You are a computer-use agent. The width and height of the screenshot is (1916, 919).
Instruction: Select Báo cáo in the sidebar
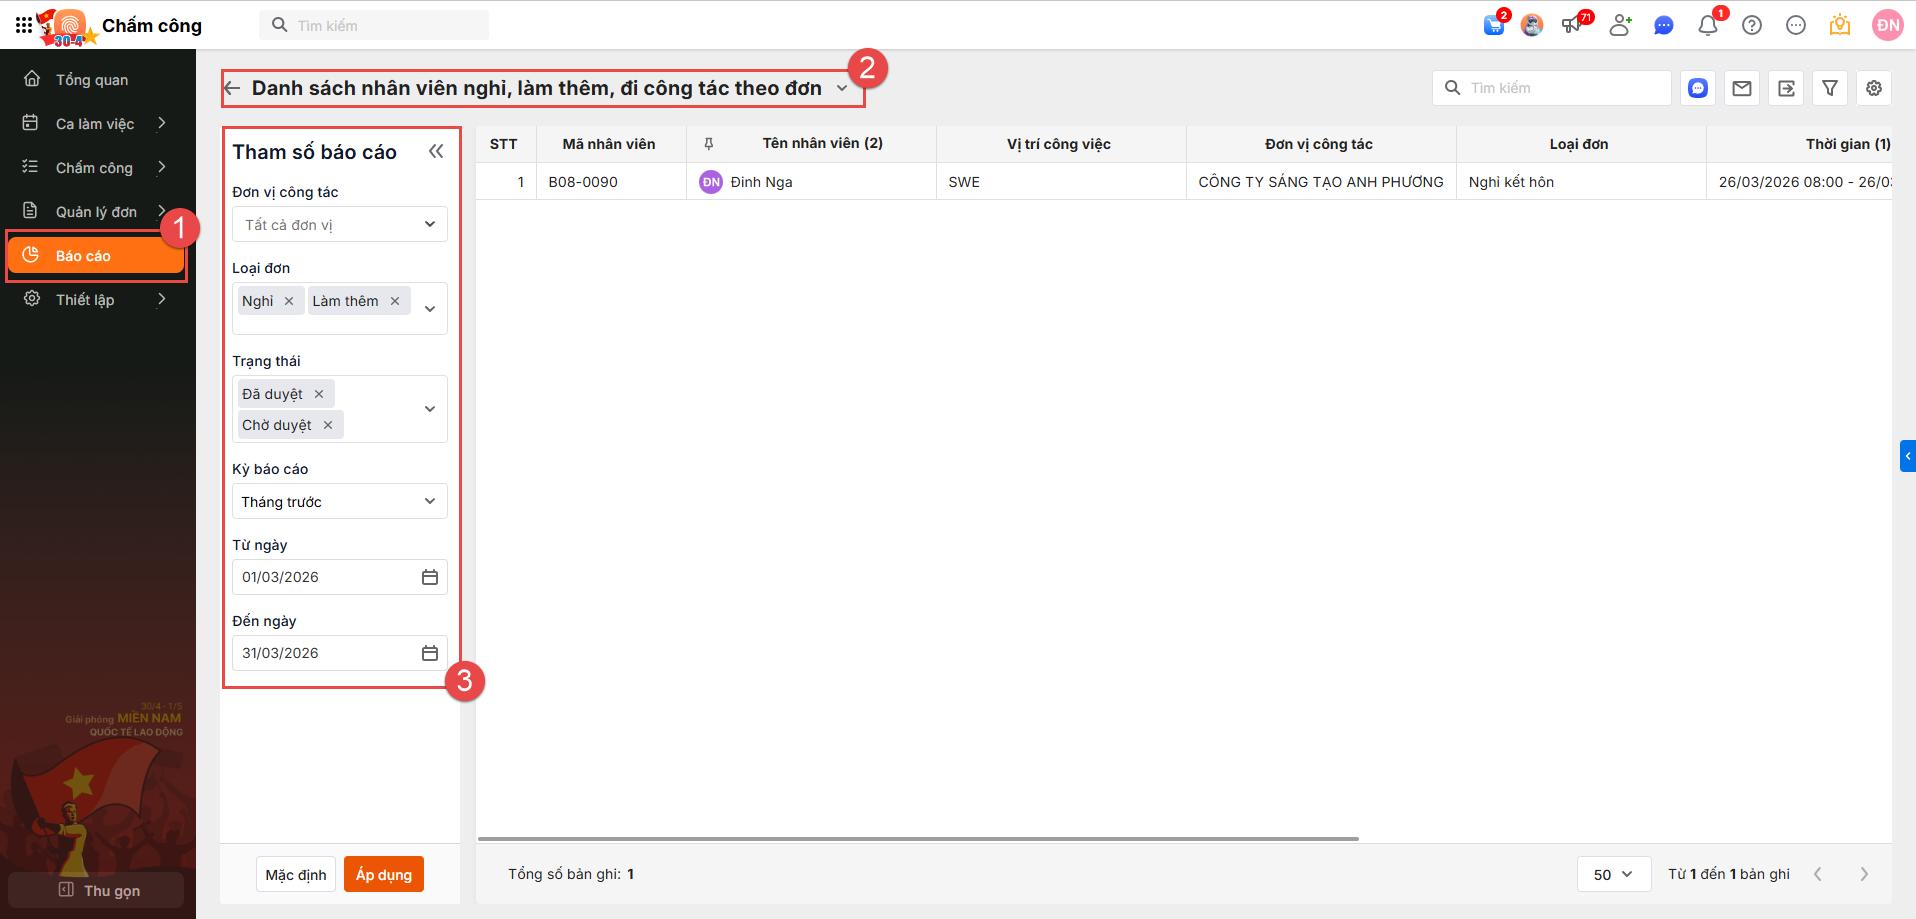[x=97, y=256]
